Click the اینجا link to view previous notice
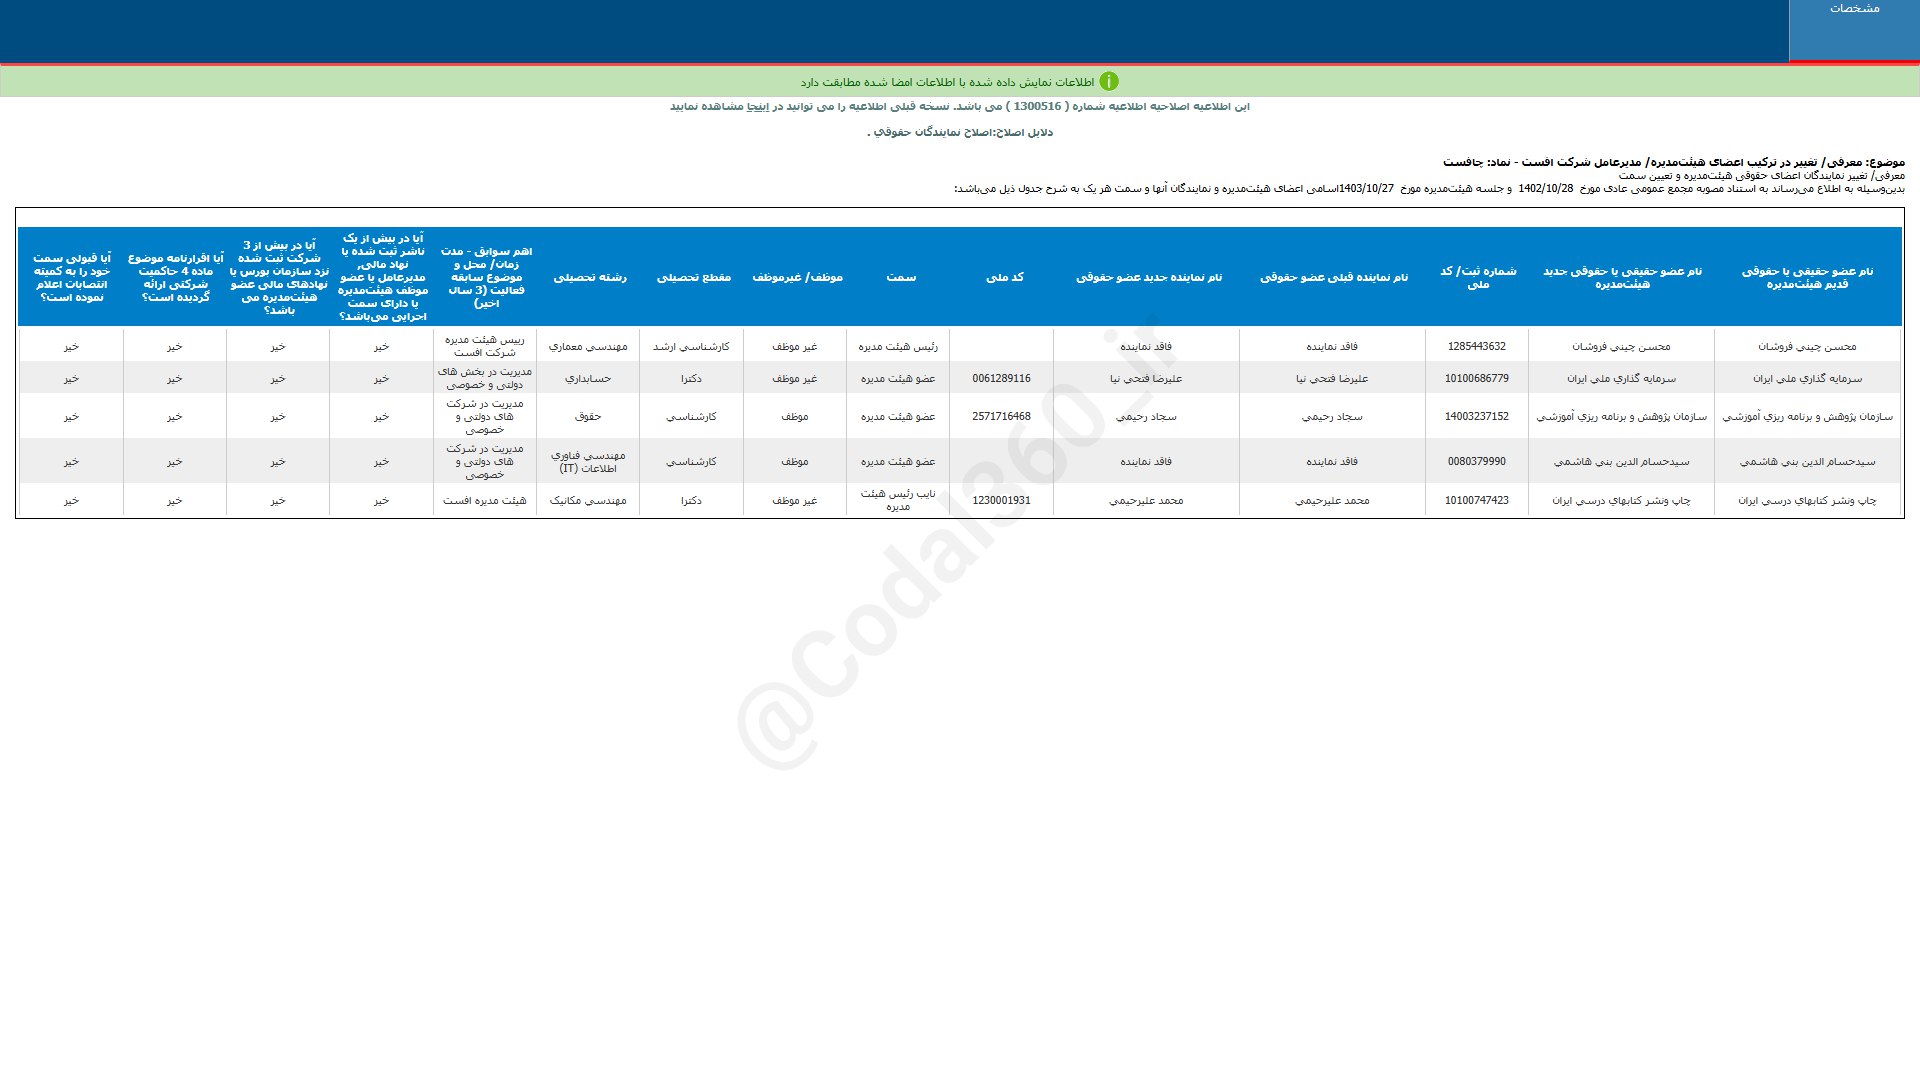 (760, 106)
